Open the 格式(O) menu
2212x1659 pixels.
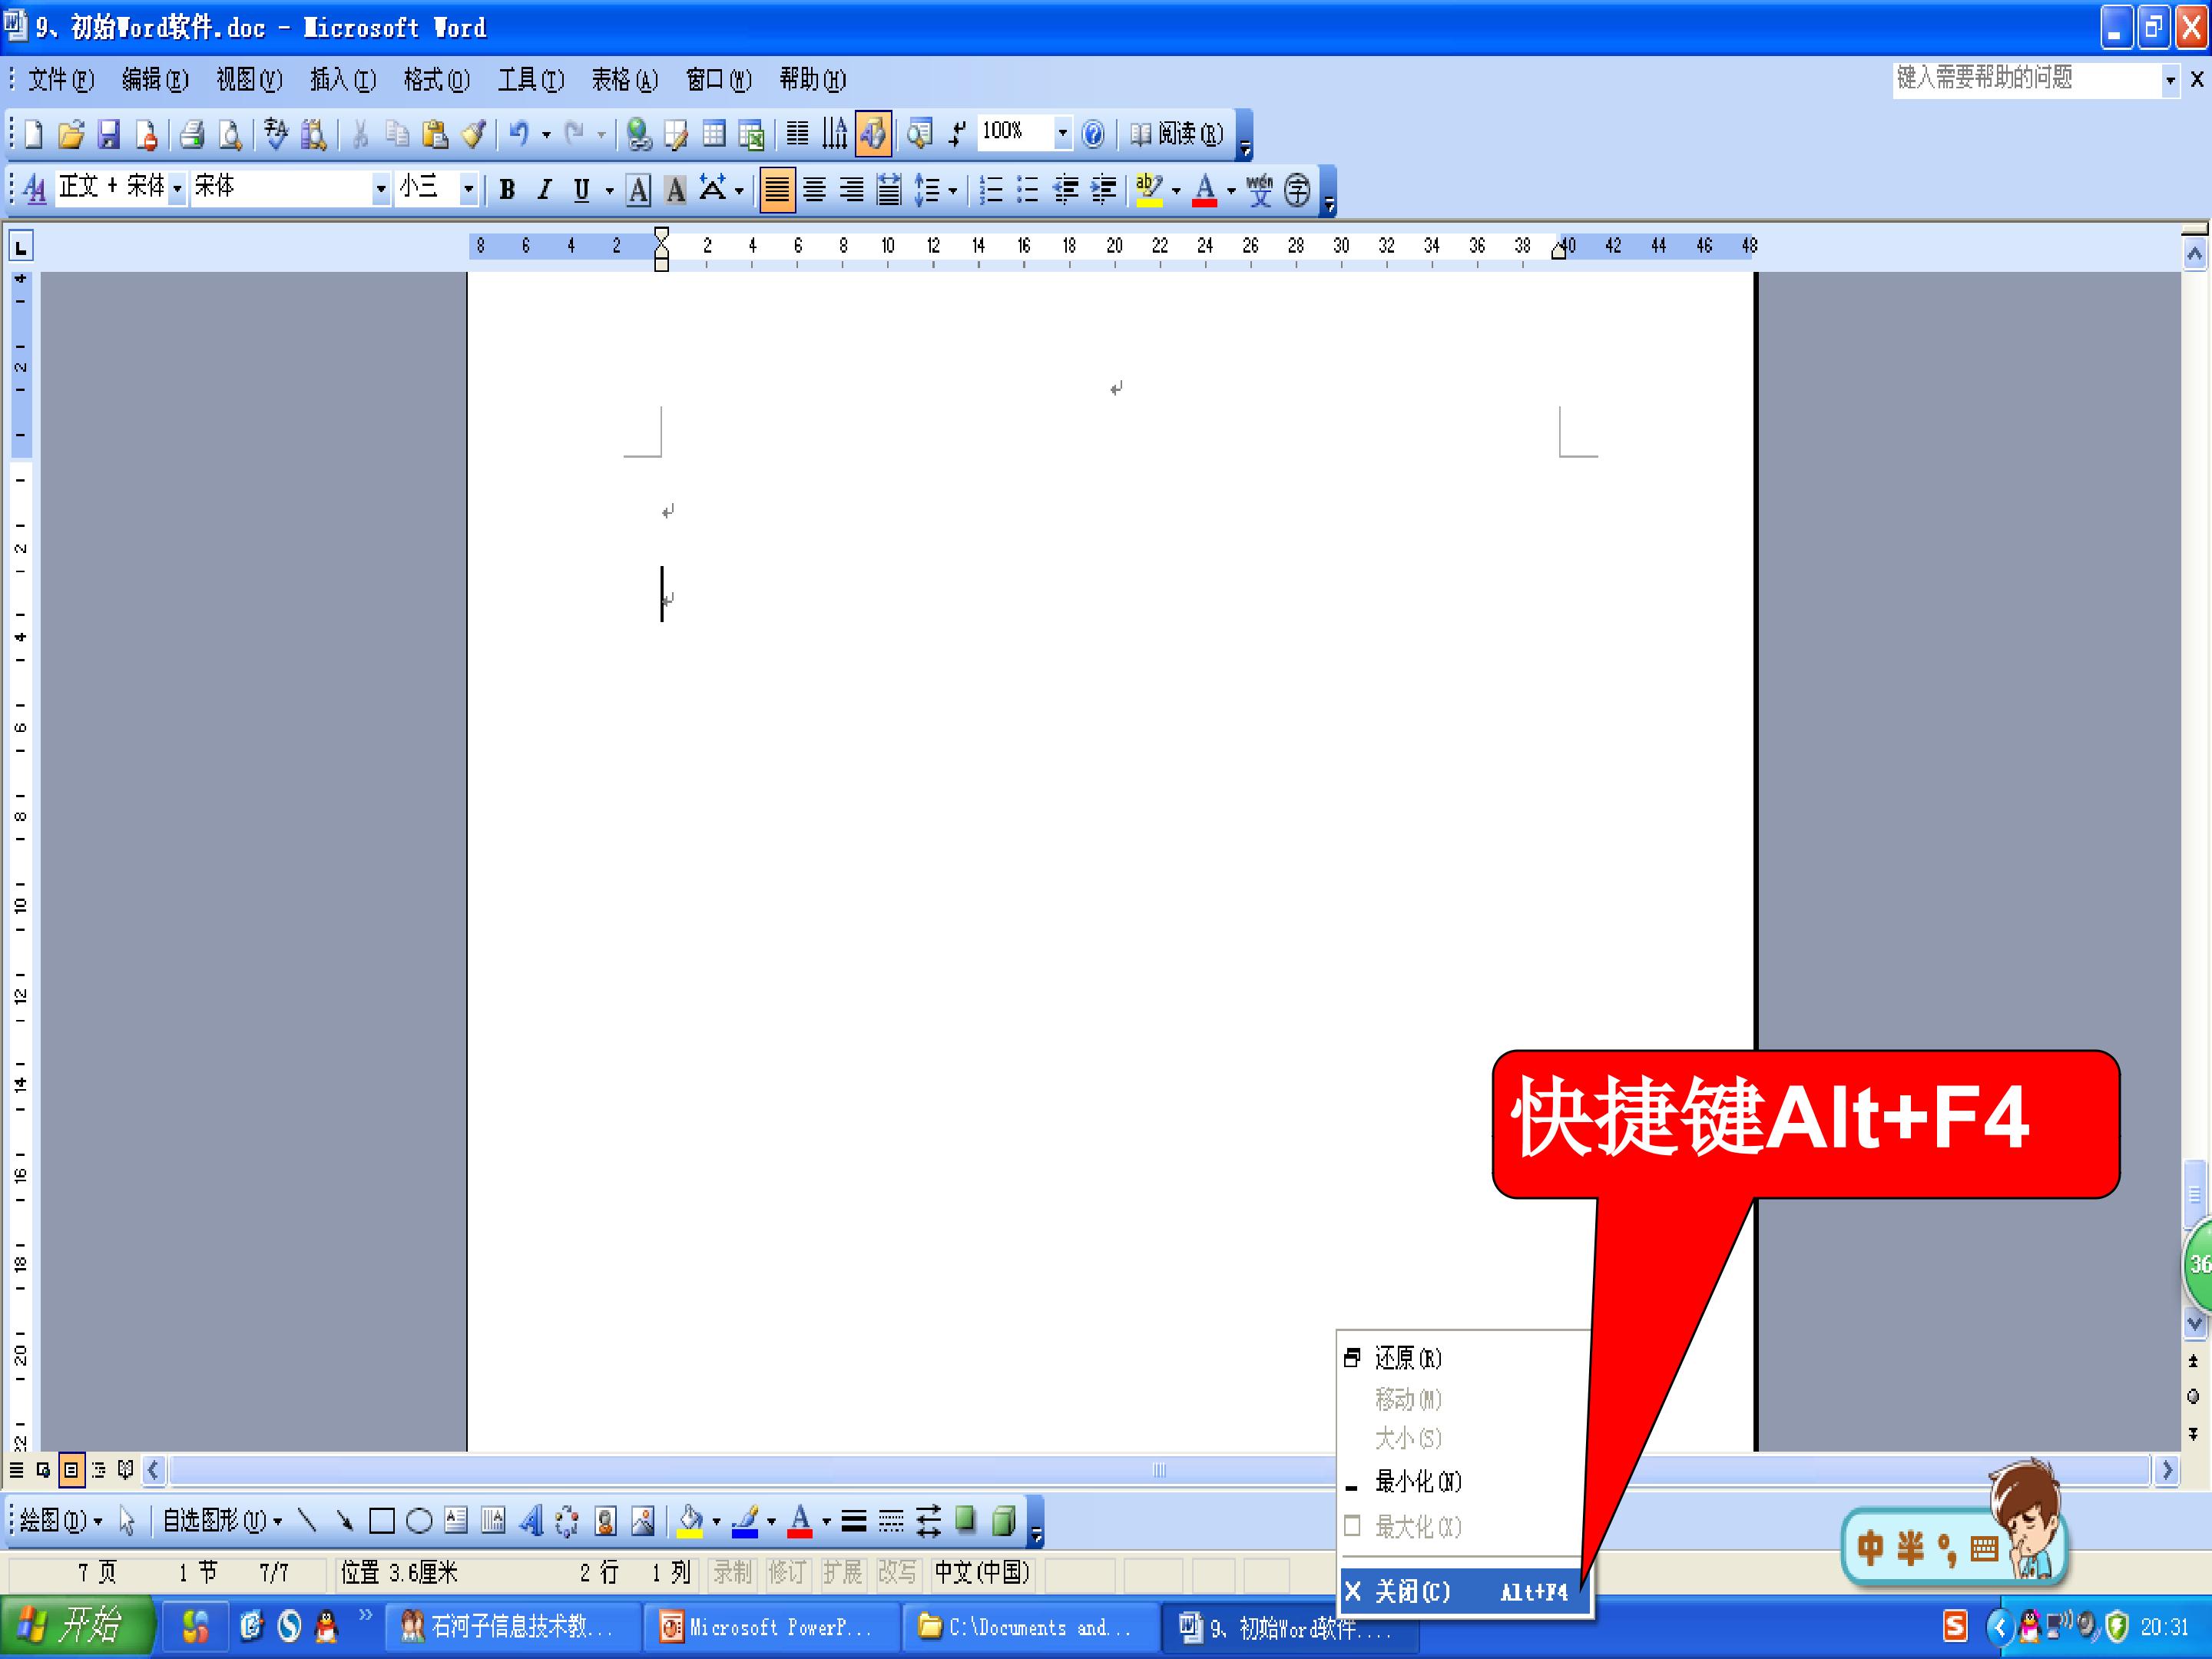point(437,79)
